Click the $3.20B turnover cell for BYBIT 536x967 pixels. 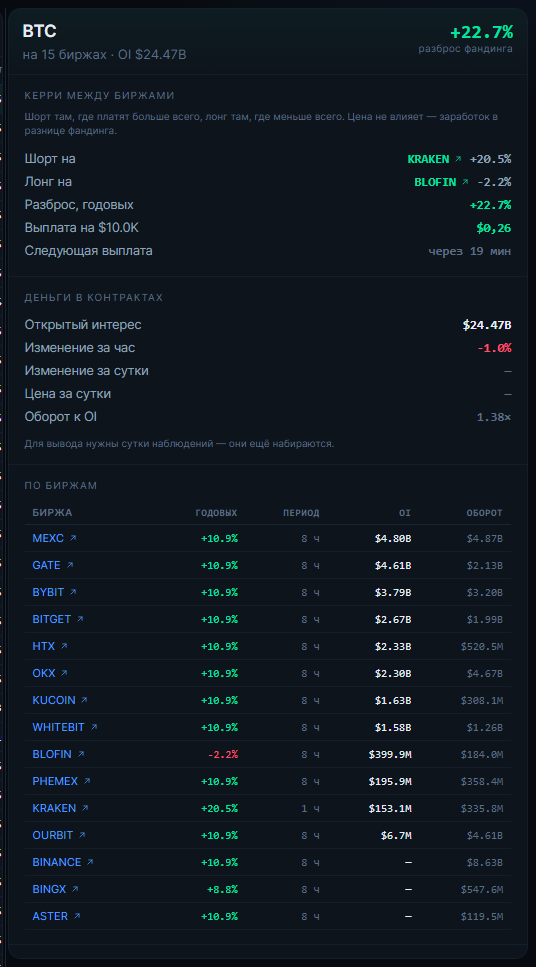pos(485,592)
